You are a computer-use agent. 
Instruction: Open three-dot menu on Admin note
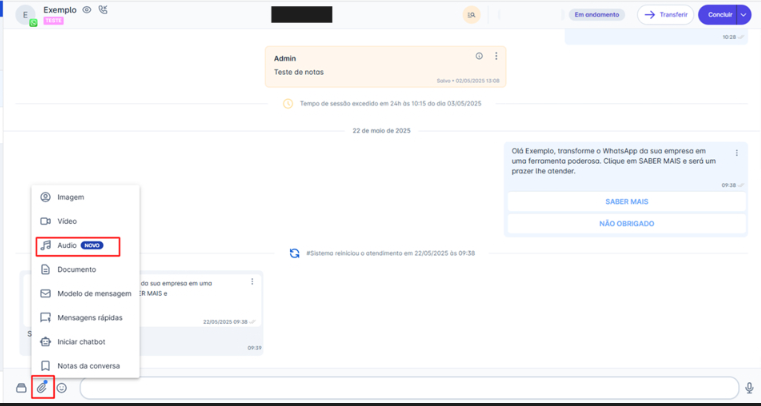tap(496, 56)
